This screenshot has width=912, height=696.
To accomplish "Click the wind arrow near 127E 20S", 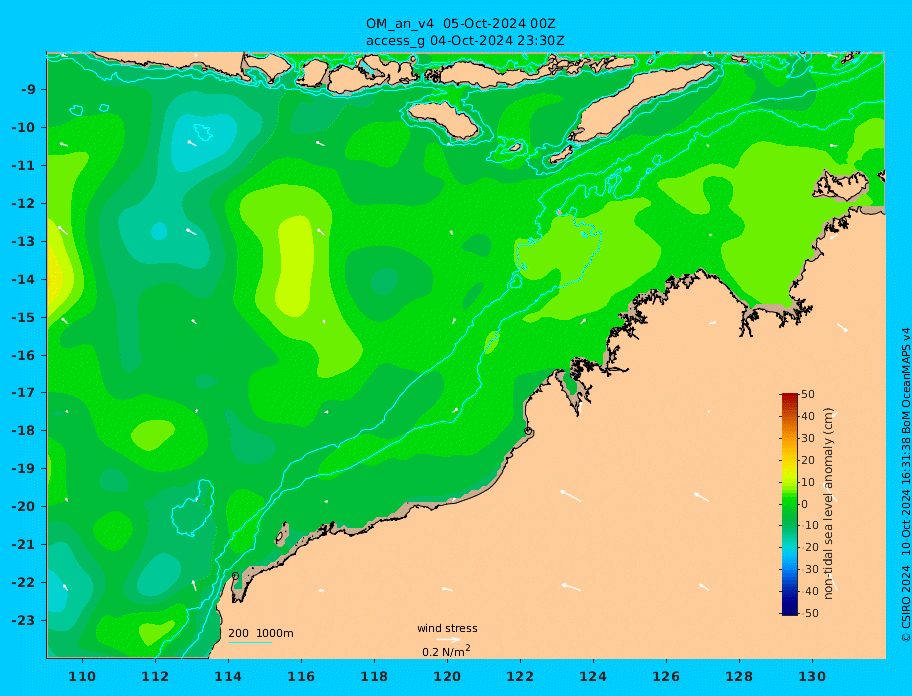I will click(701, 497).
